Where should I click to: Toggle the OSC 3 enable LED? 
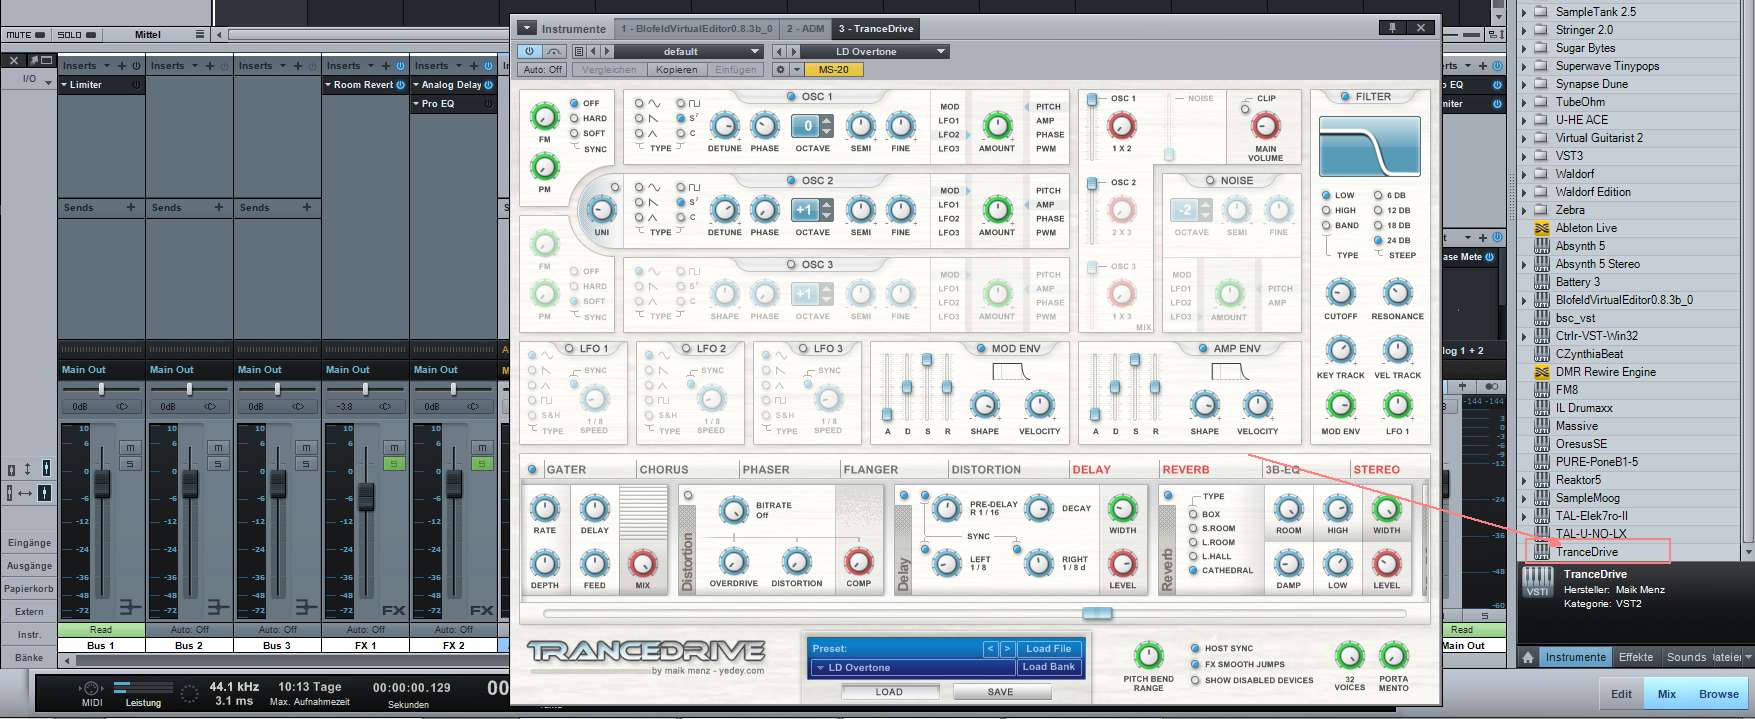[x=790, y=265]
